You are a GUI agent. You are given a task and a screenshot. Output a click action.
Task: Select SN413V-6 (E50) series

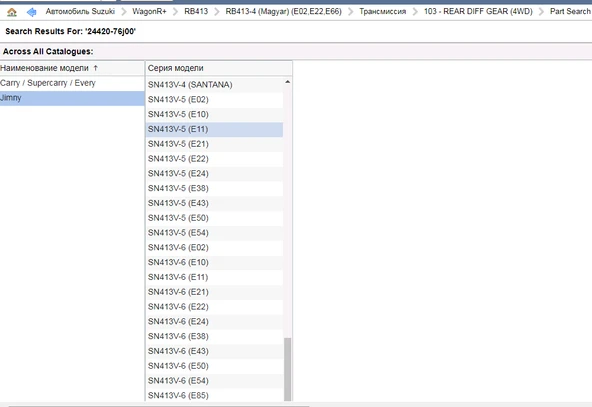pos(214,366)
